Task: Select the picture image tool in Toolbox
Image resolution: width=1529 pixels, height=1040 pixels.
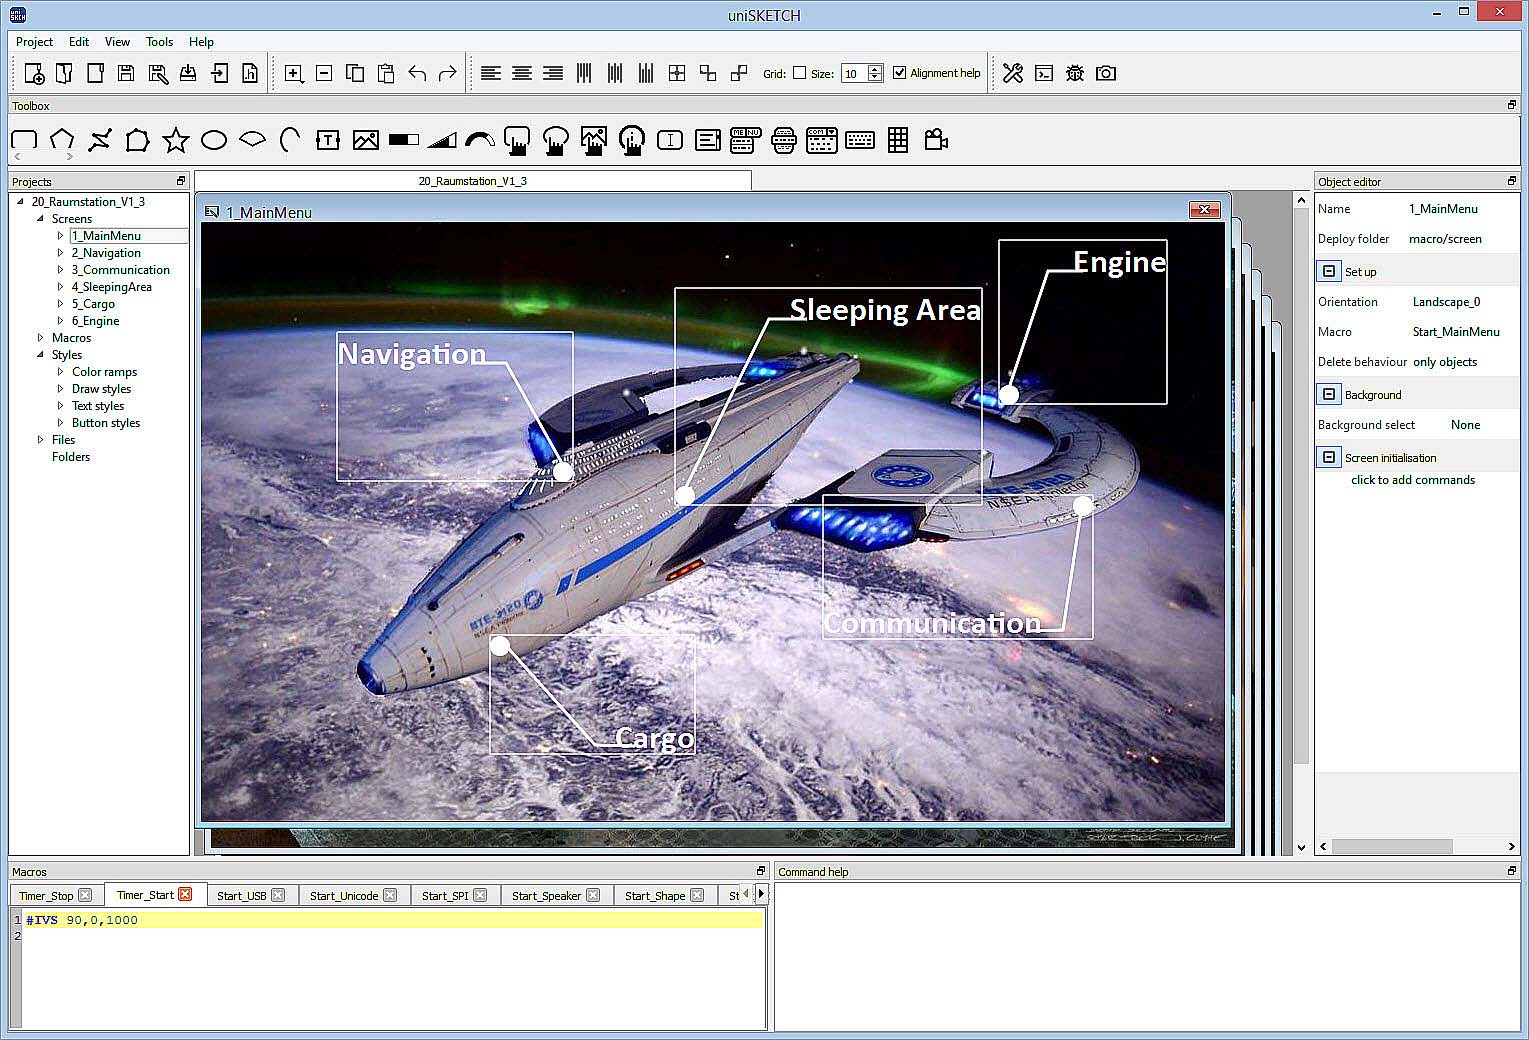Action: [x=366, y=140]
